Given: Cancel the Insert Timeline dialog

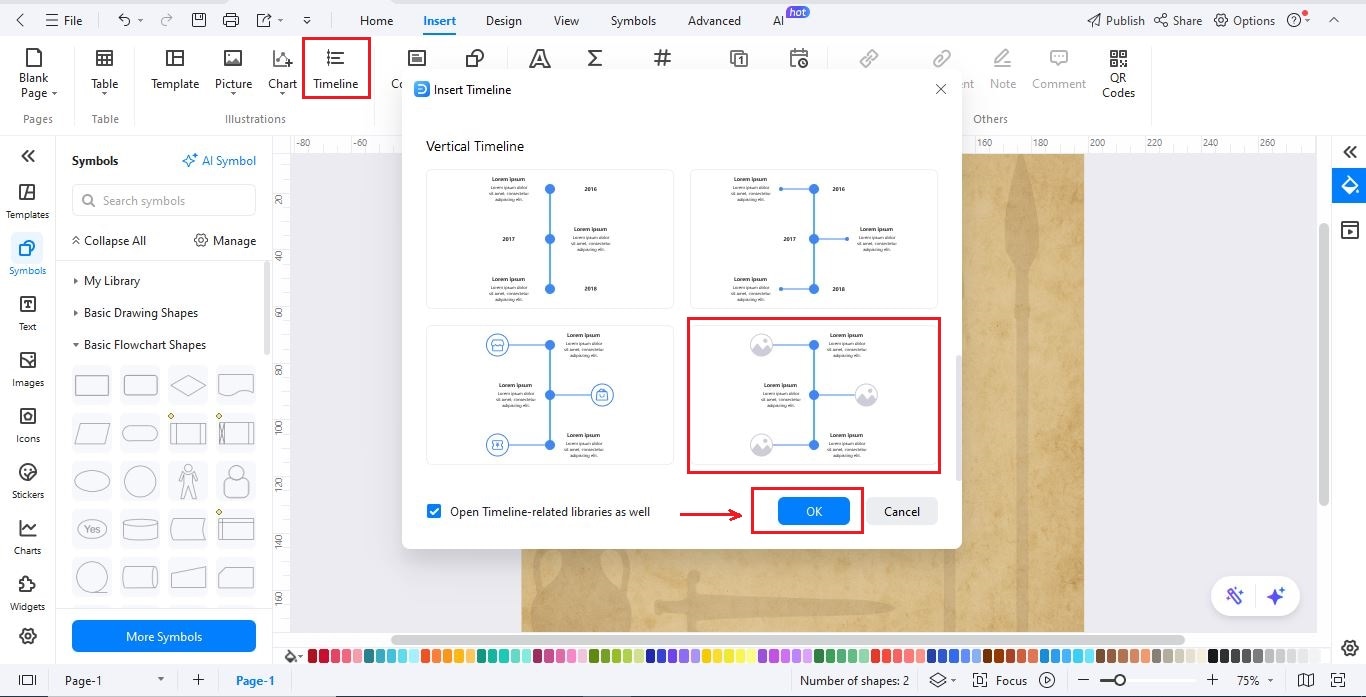Looking at the screenshot, I should (901, 511).
